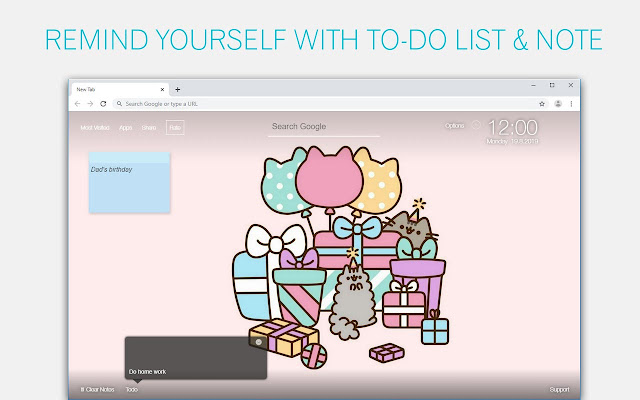Toggle the Todo panel in the bottom bar
Image resolution: width=640 pixels, height=400 pixels.
click(x=131, y=390)
